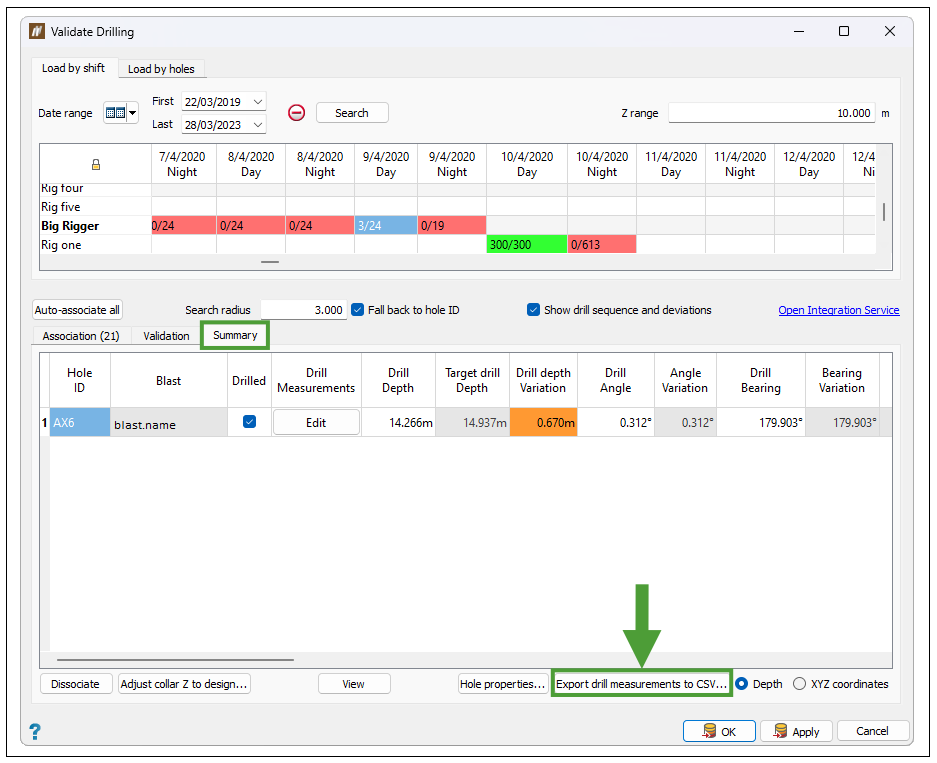Click the 179.903° drill bearing cell
937x763 pixels.
[x=761, y=422]
